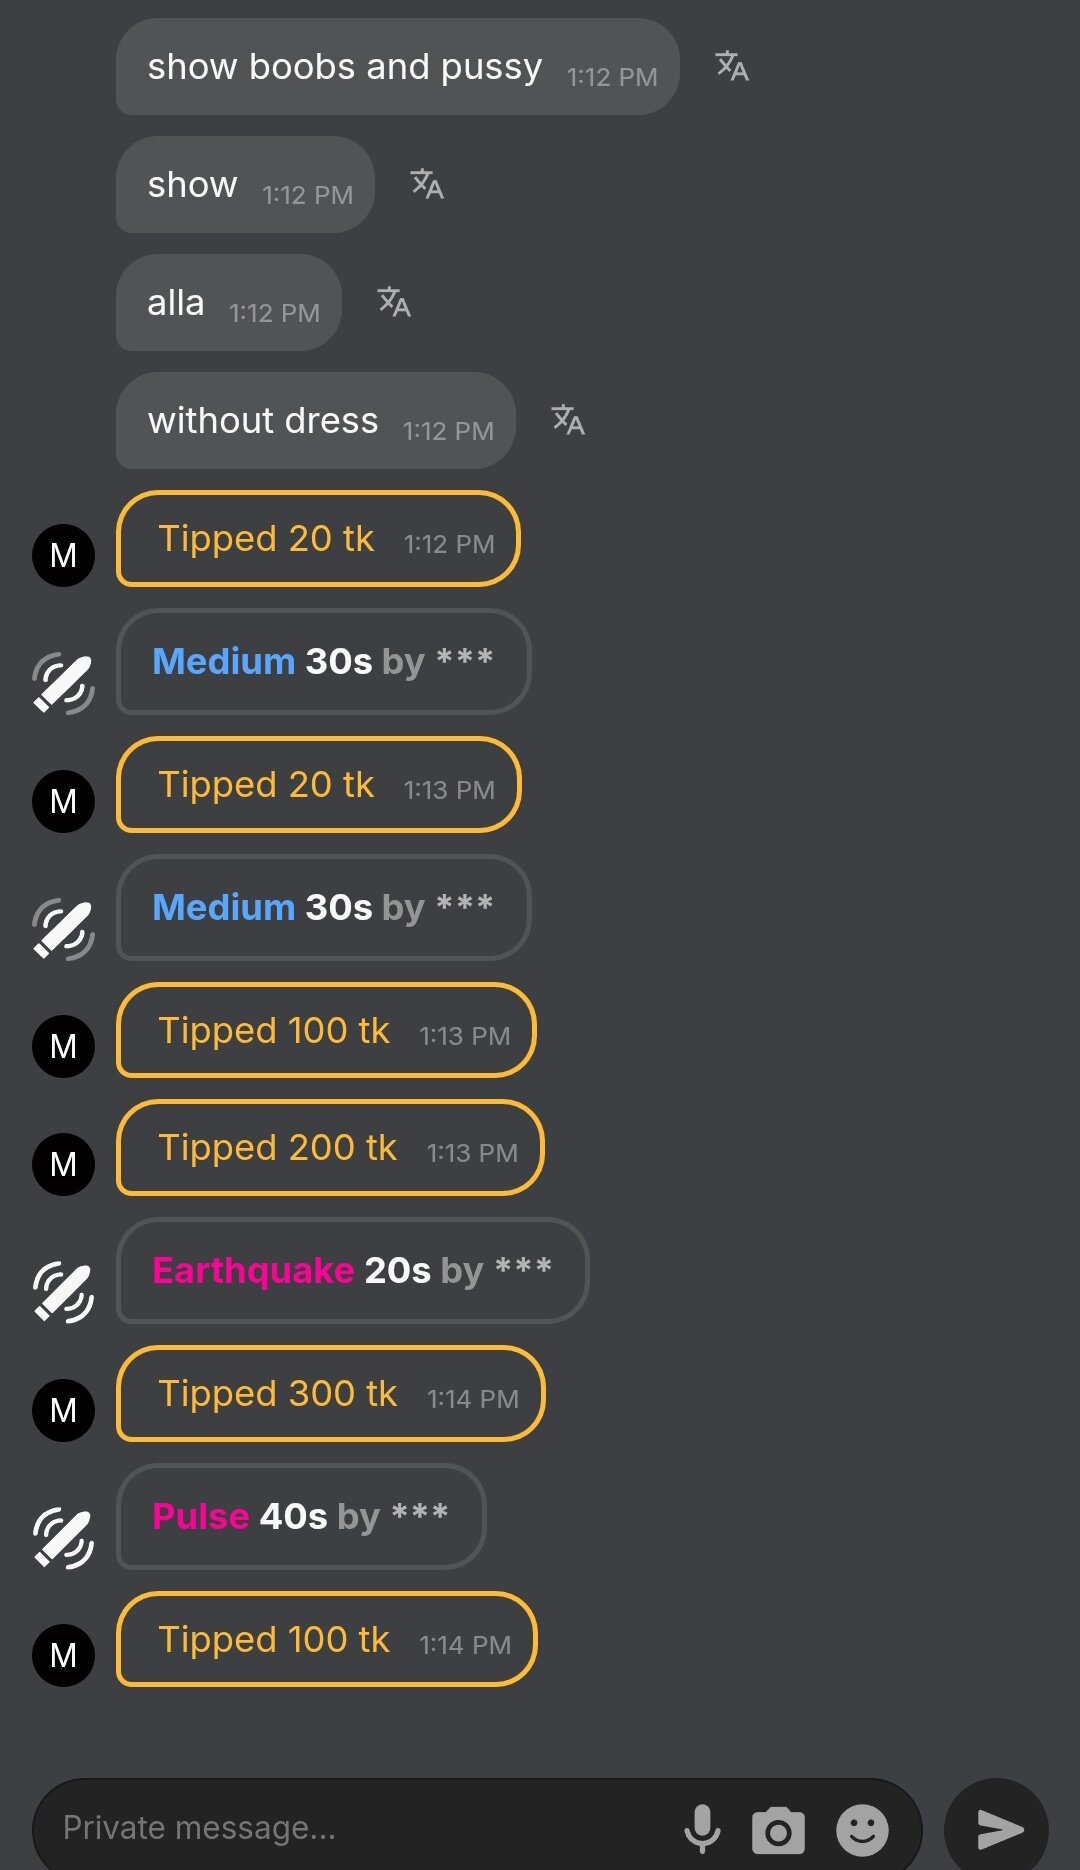
Task: Tap the M avatar beside Tipped 200 tk
Action: (x=63, y=1164)
